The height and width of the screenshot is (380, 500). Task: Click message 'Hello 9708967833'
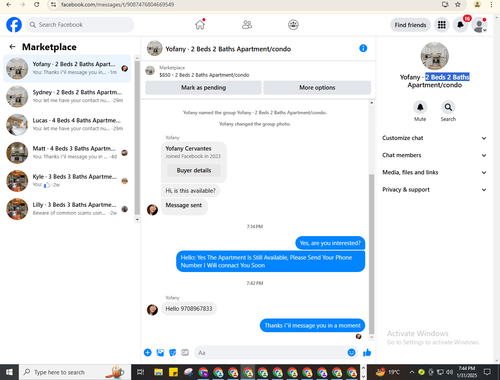pos(189,309)
